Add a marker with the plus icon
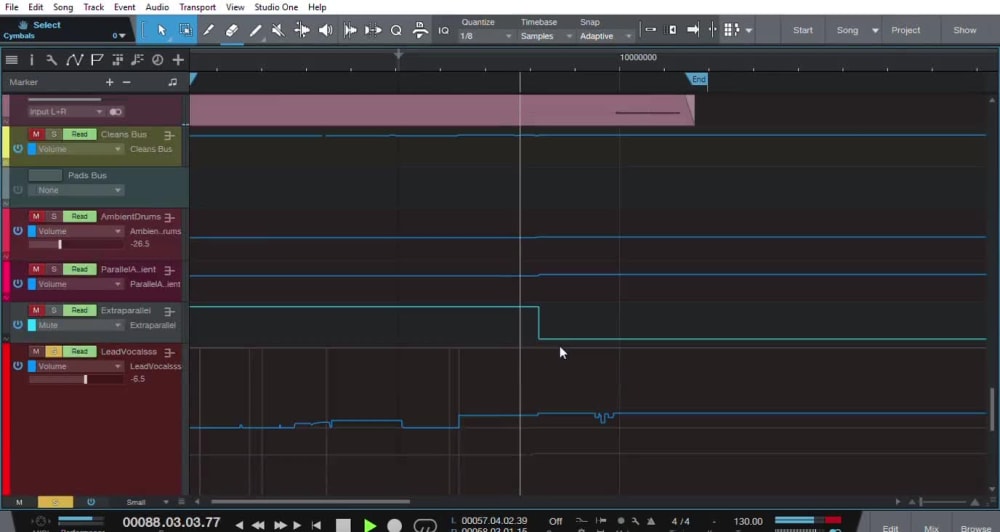Screen dimensions: 1000x532 pyautogui.click(x=110, y=82)
